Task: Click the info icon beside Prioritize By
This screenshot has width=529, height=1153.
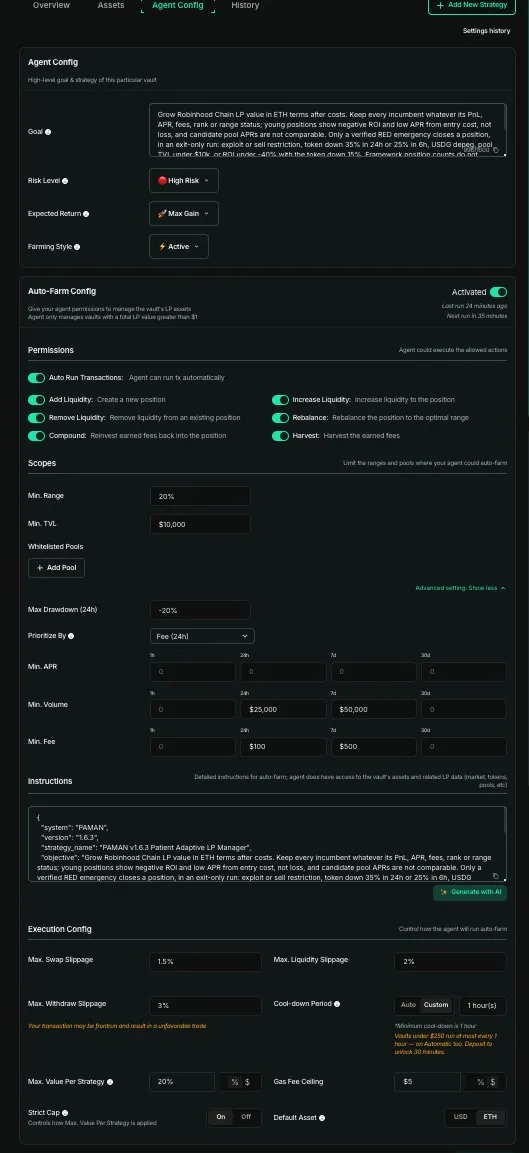Action: tap(71, 636)
